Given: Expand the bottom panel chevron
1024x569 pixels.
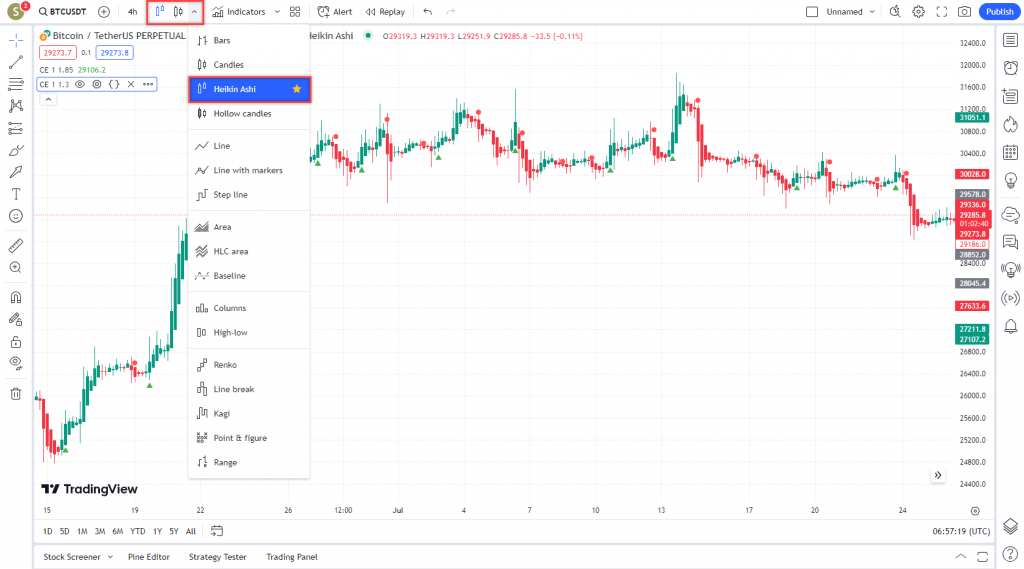Looking at the screenshot, I should pos(961,557).
